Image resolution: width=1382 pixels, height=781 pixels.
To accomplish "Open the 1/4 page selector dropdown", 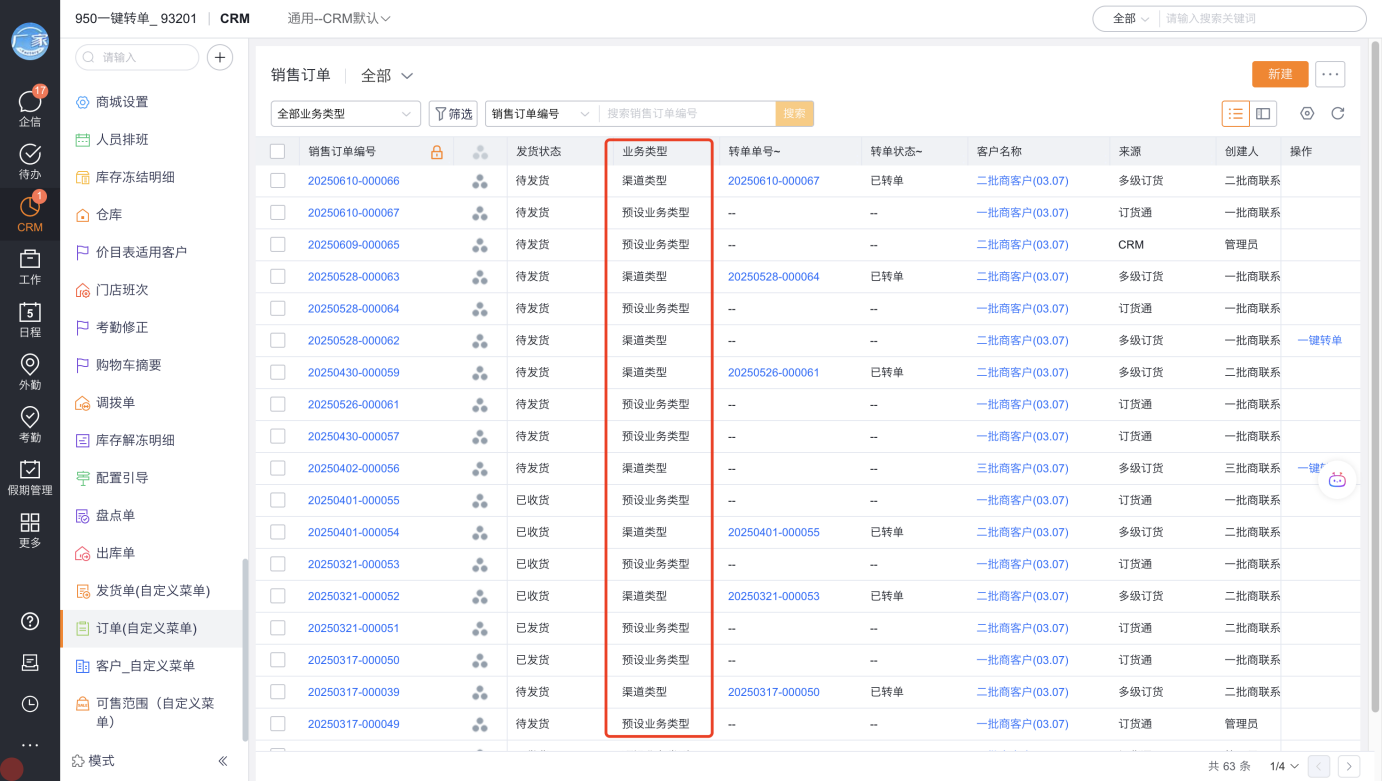I will click(1284, 767).
